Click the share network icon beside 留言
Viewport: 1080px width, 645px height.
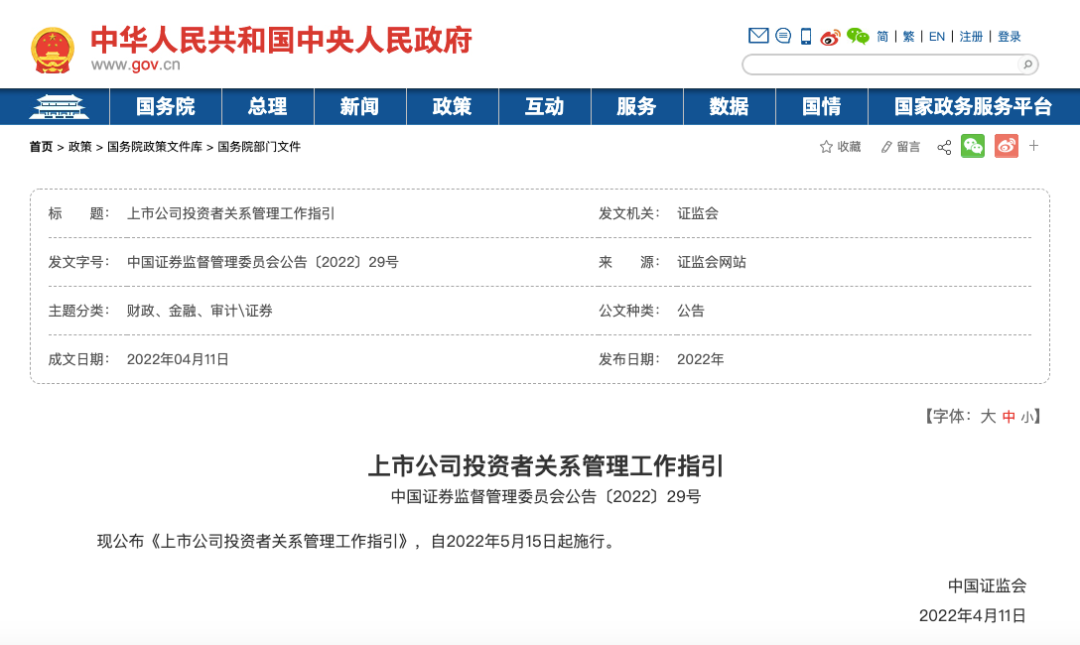point(944,146)
